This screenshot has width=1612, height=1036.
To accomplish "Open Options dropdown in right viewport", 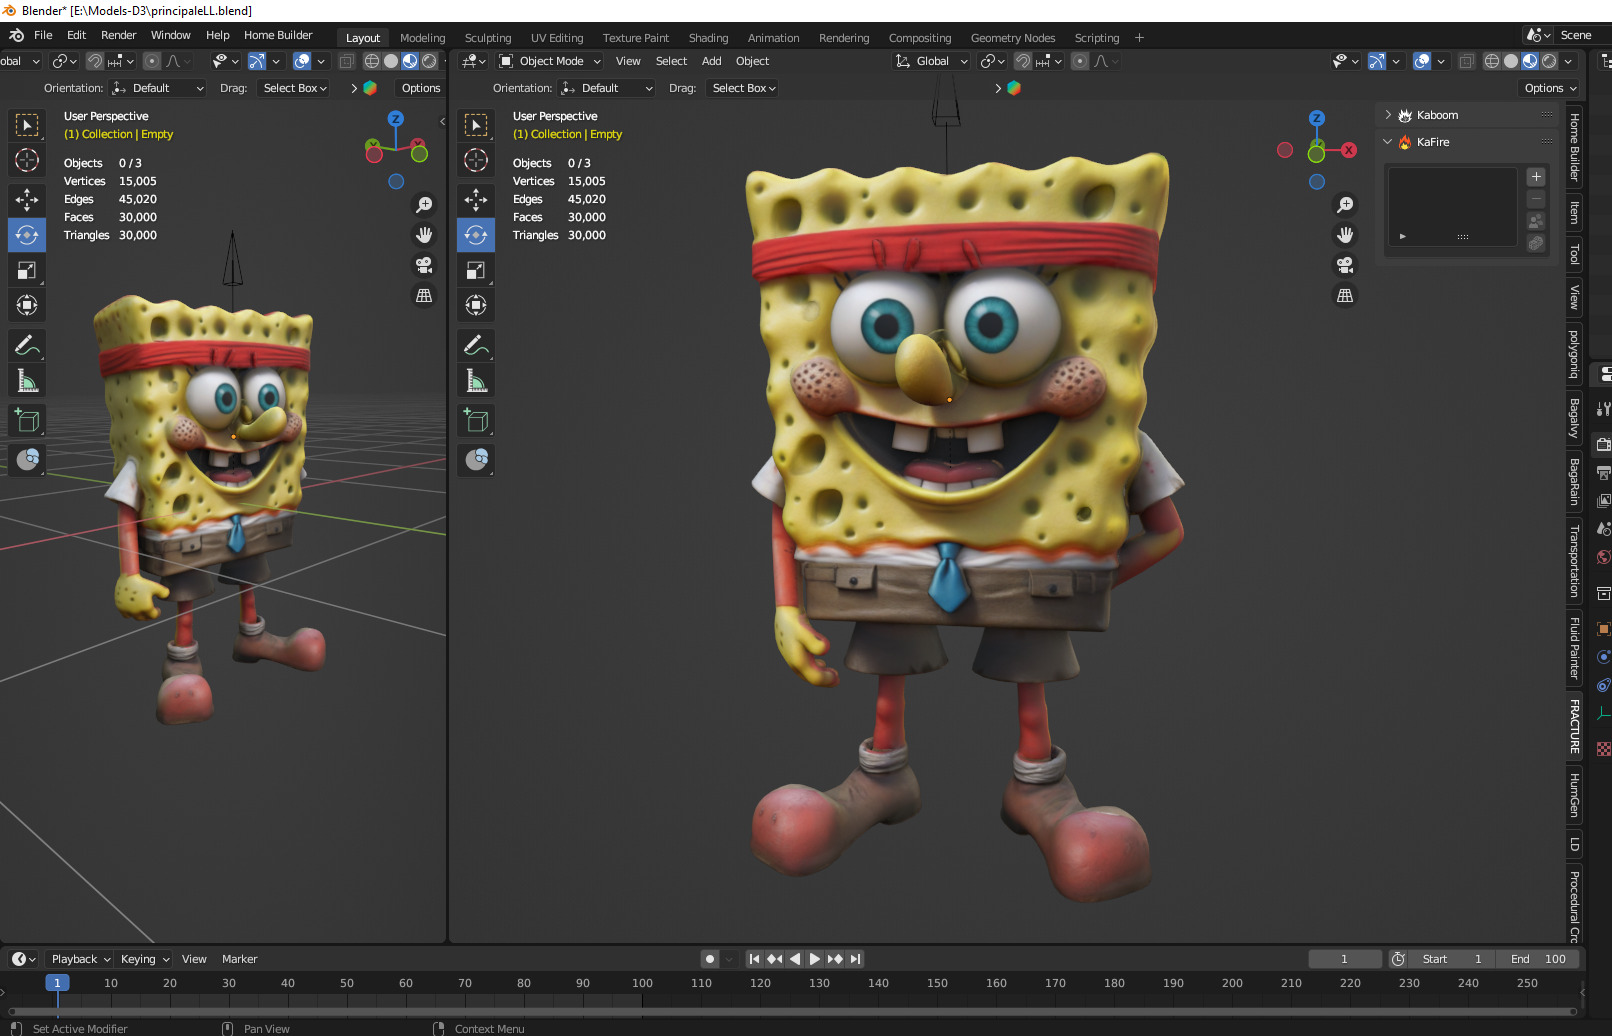I will (1551, 88).
